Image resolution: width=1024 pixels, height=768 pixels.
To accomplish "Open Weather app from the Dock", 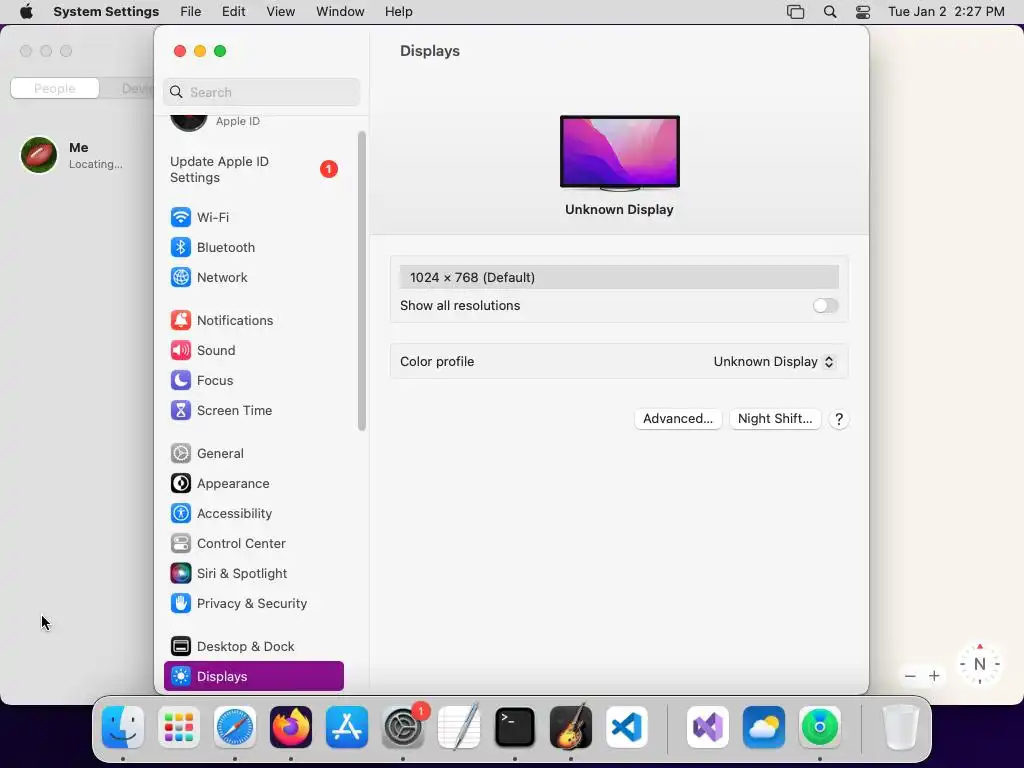I will coord(764,727).
